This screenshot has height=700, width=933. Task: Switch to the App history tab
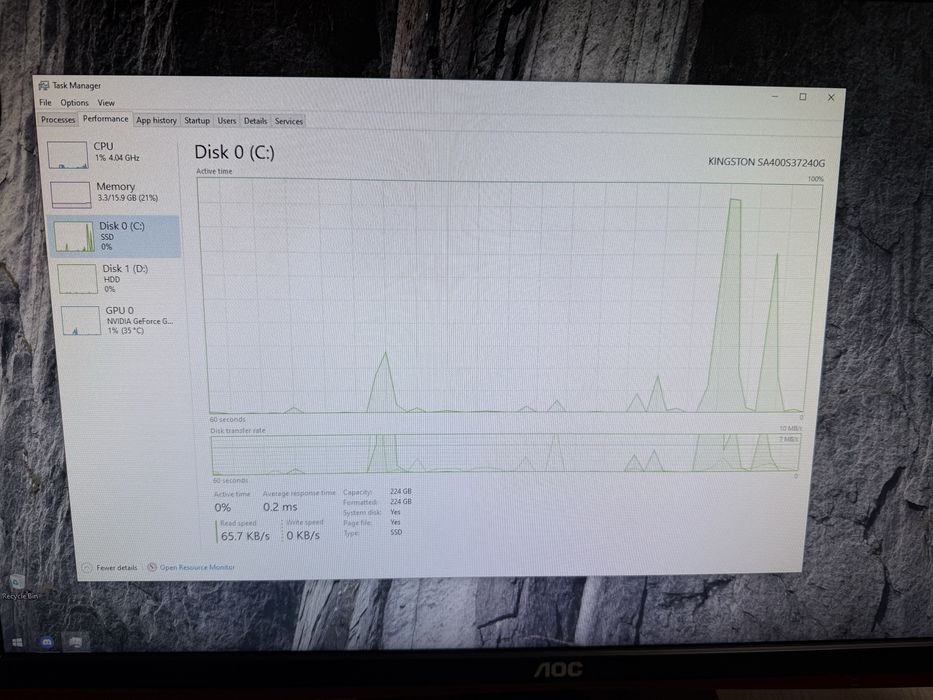[156, 120]
